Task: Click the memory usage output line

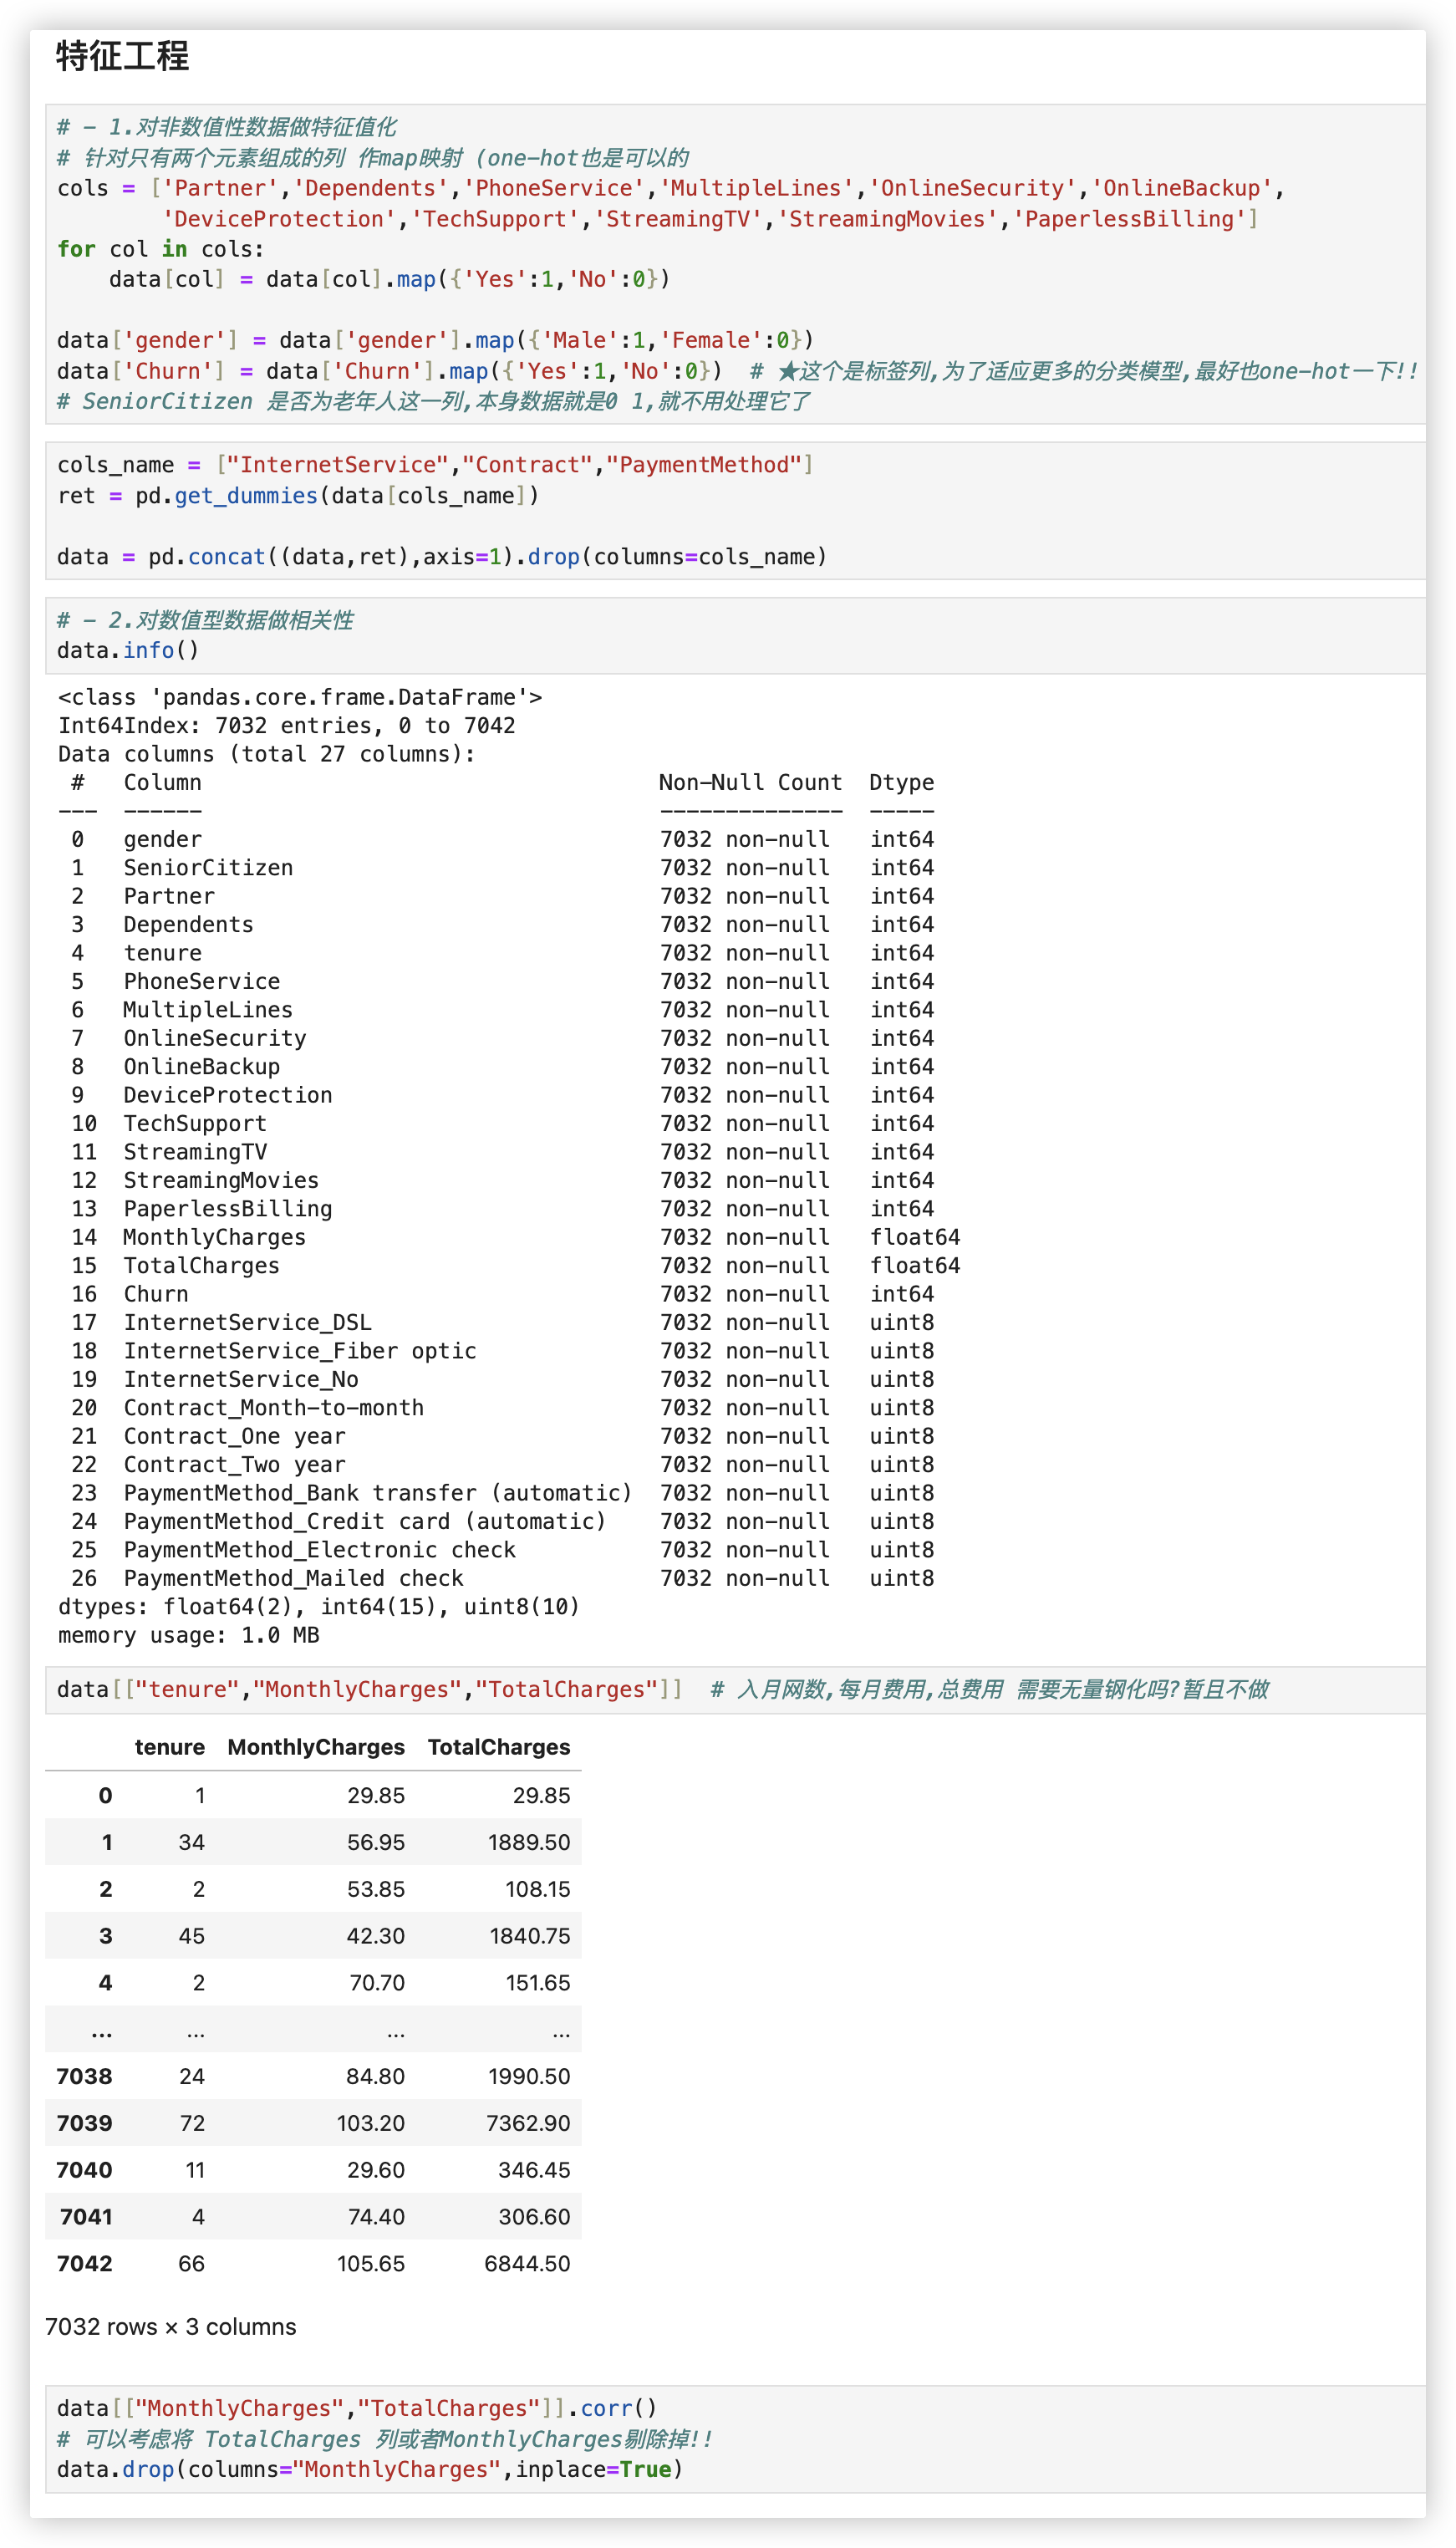Action: tap(188, 1635)
